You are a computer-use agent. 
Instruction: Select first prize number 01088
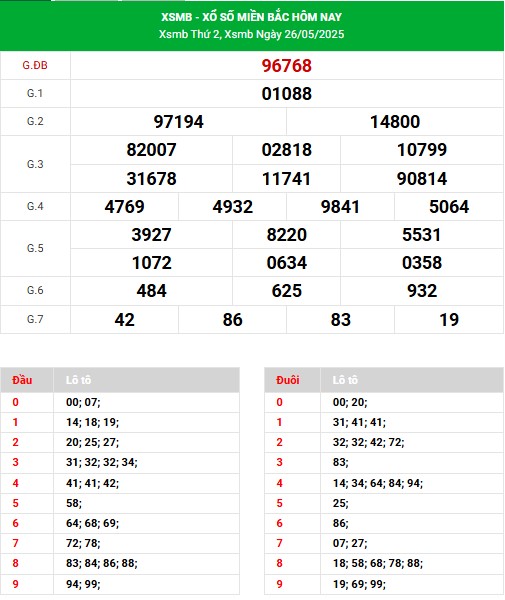tap(287, 94)
